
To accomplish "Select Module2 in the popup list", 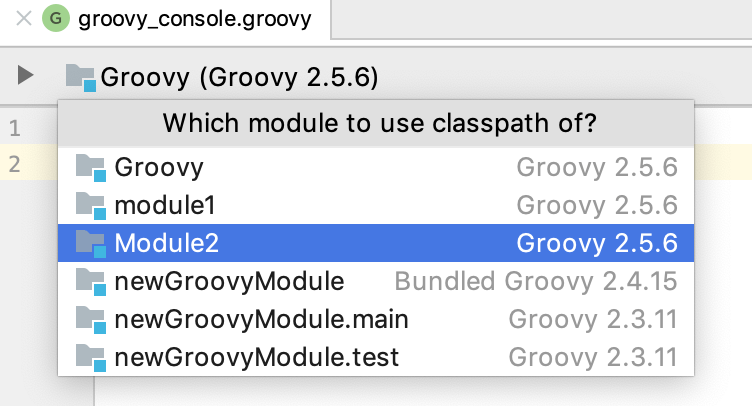I will [167, 243].
